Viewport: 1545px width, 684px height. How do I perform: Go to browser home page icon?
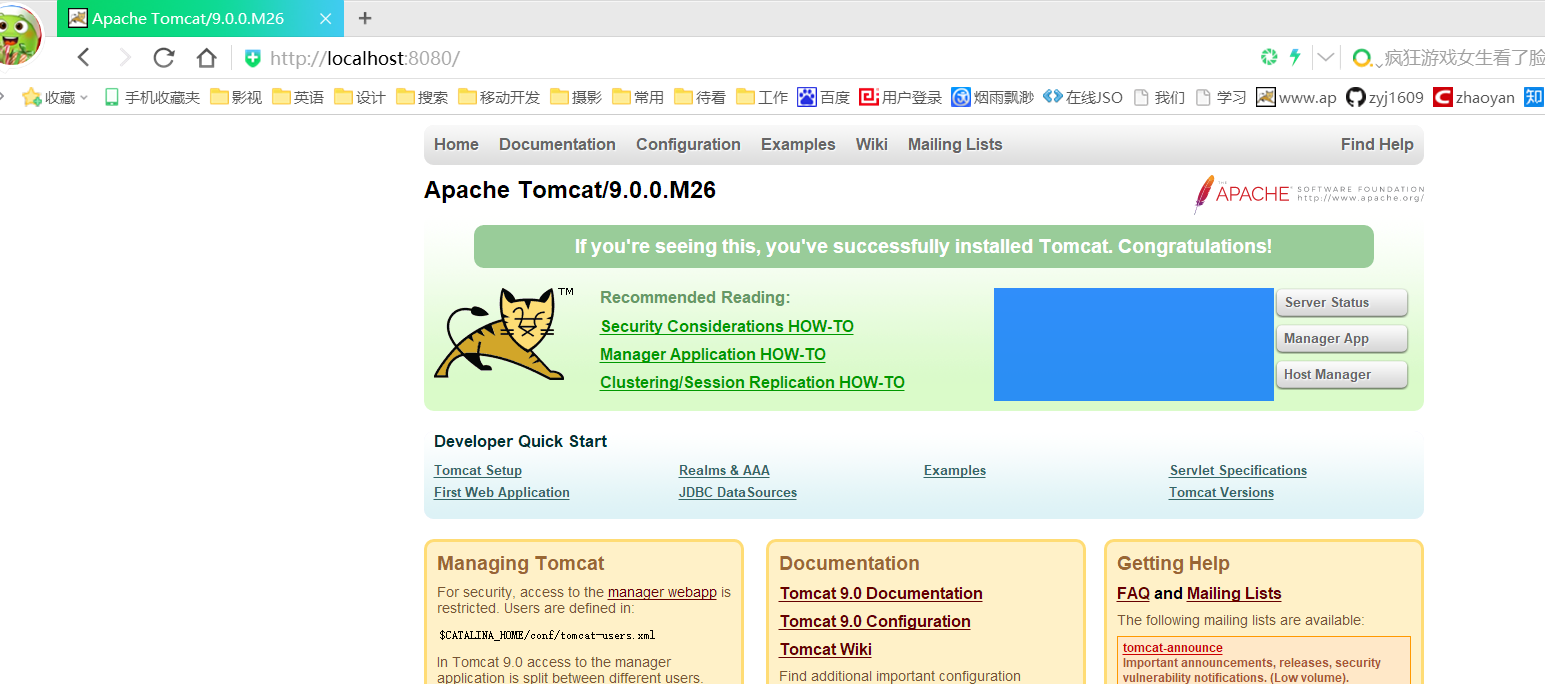206,58
